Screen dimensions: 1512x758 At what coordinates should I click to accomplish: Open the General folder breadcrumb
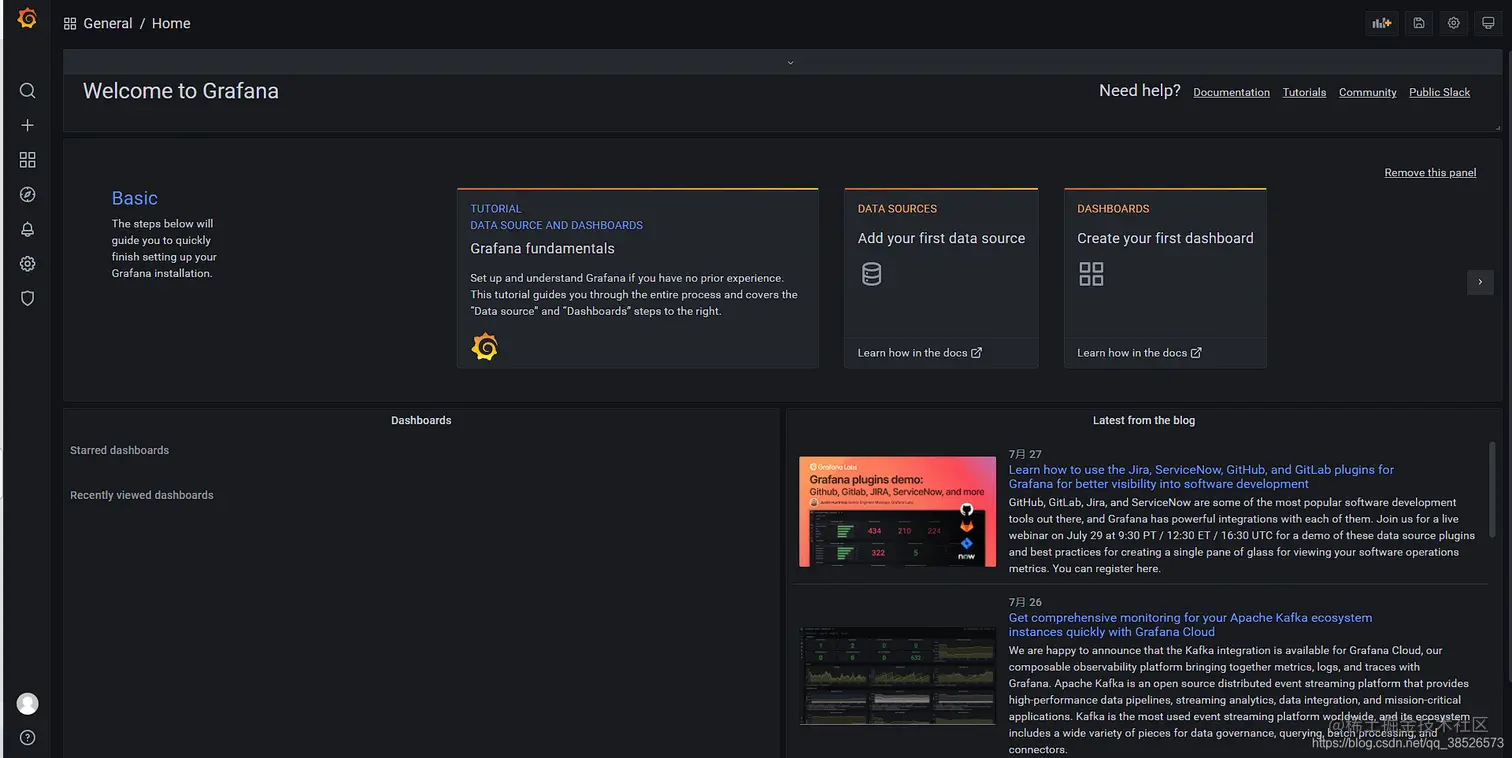tap(108, 23)
